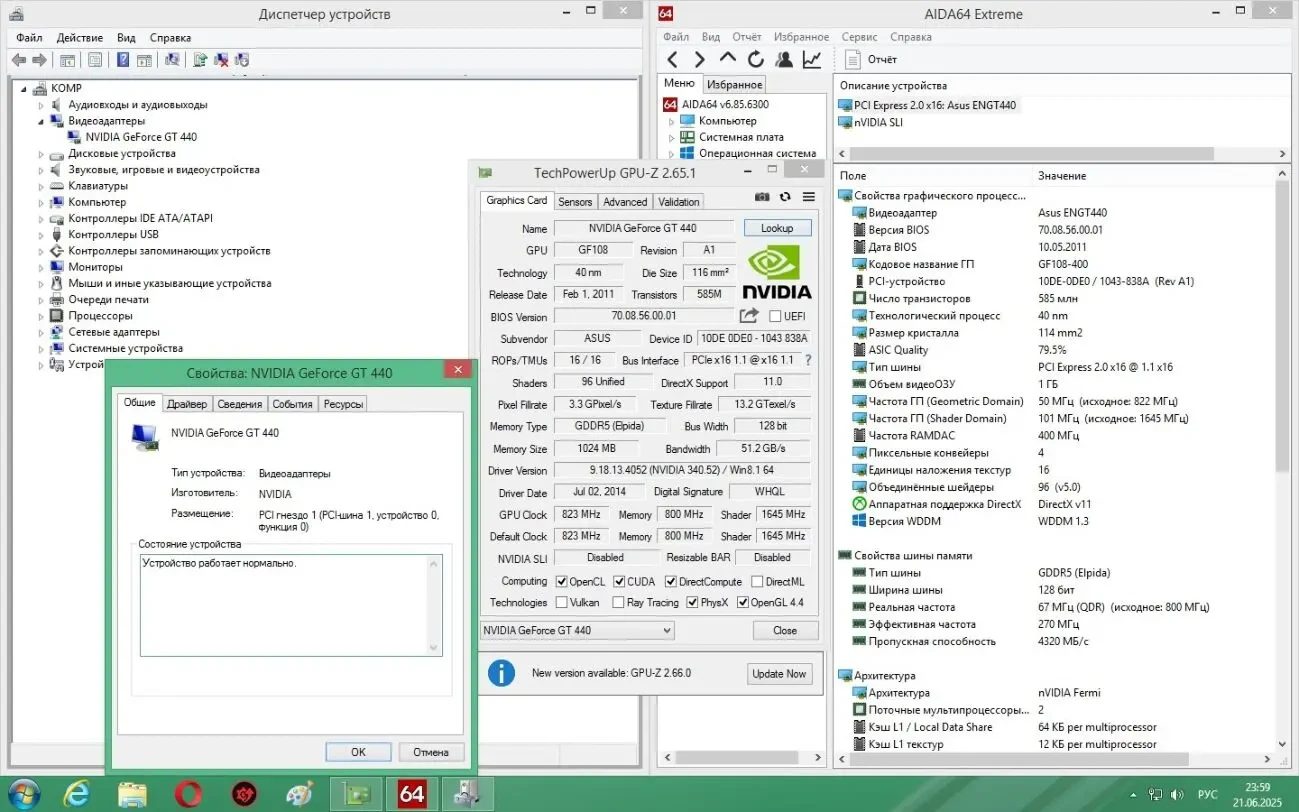Viewport: 1299px width, 812px height.
Task: Click the BIOS share/export icon in GPU-Z
Action: tap(749, 316)
